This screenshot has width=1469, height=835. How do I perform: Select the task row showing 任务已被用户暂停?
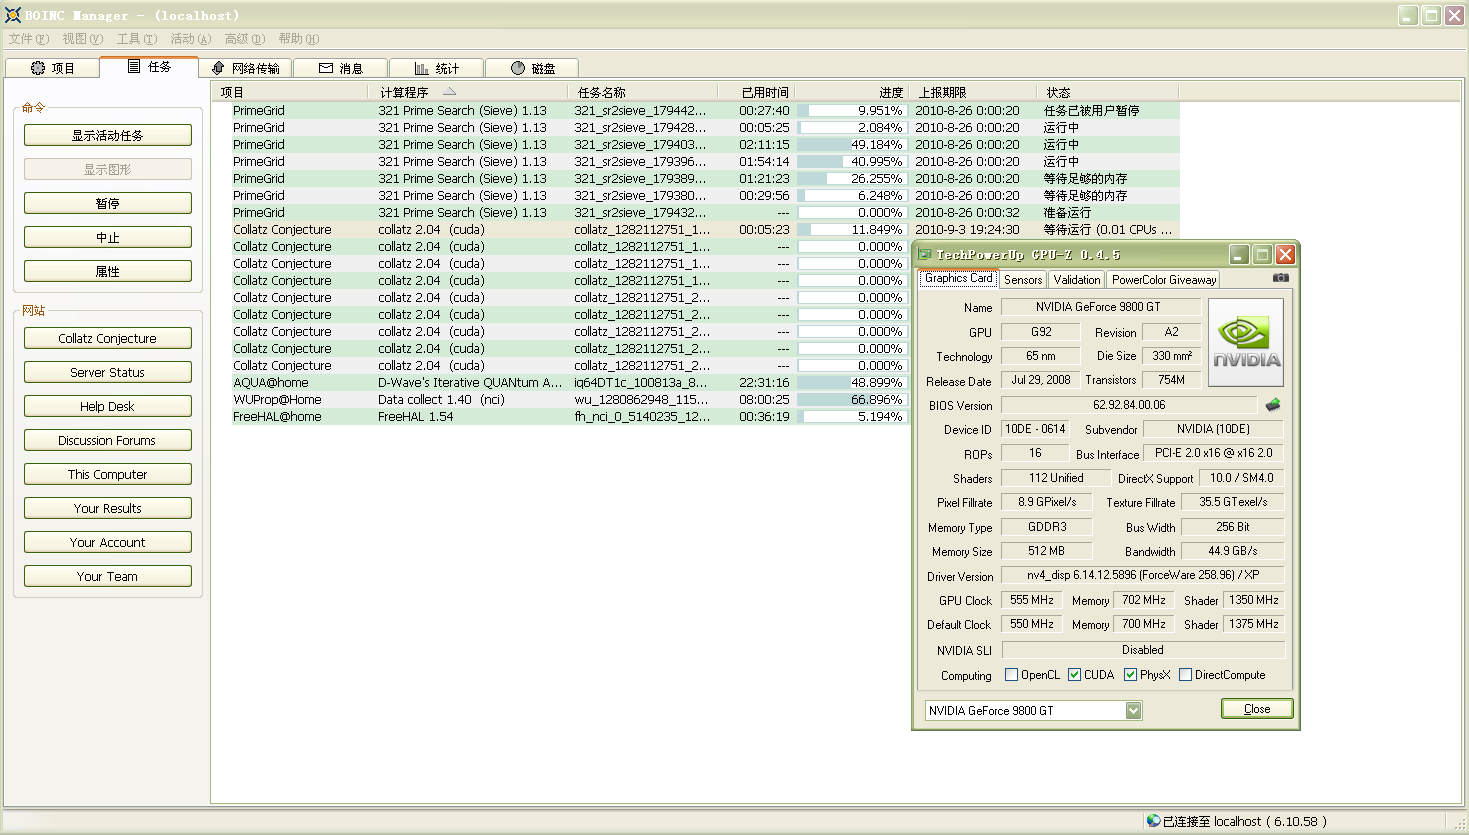(x=705, y=110)
